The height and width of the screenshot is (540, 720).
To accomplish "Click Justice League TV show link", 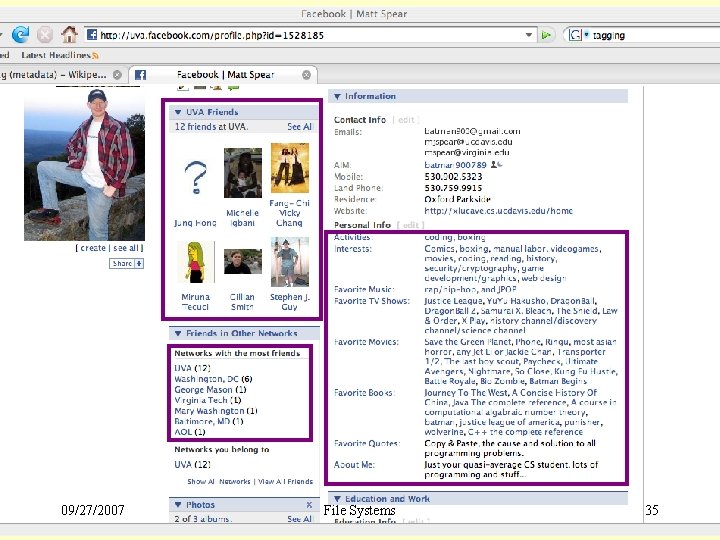I will click(453, 301).
